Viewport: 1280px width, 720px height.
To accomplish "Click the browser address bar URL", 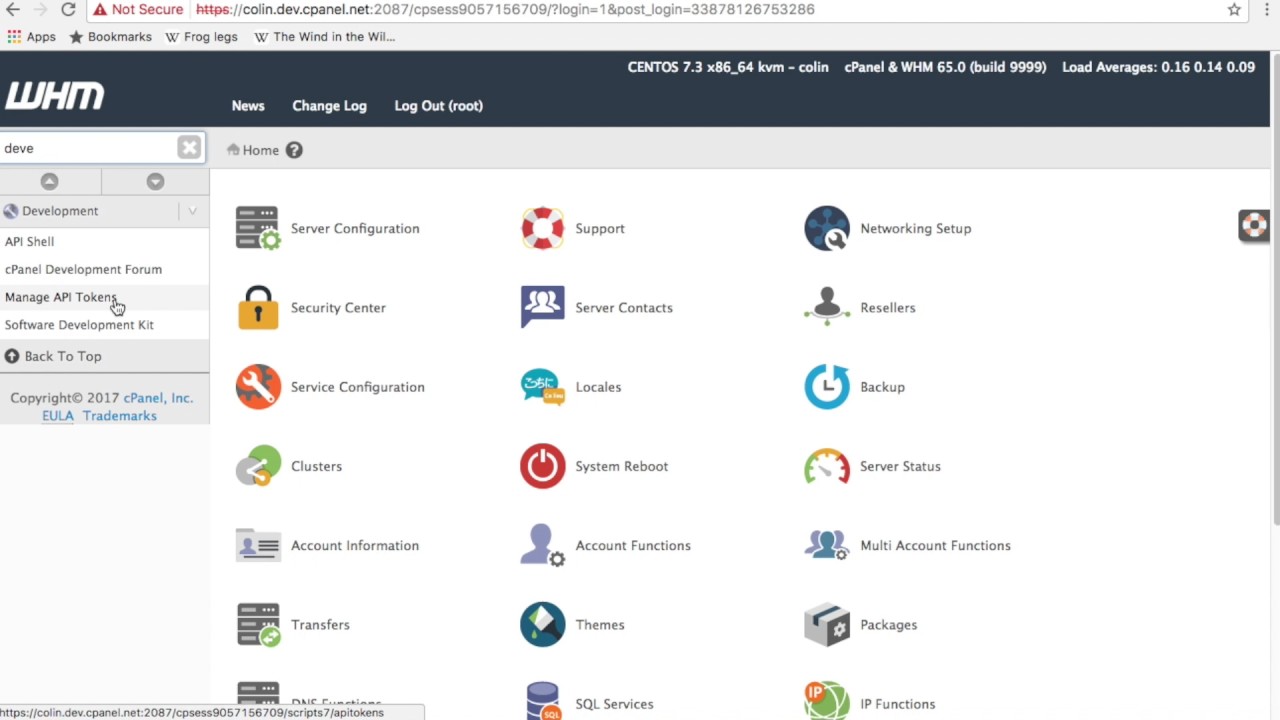I will 505,9.
